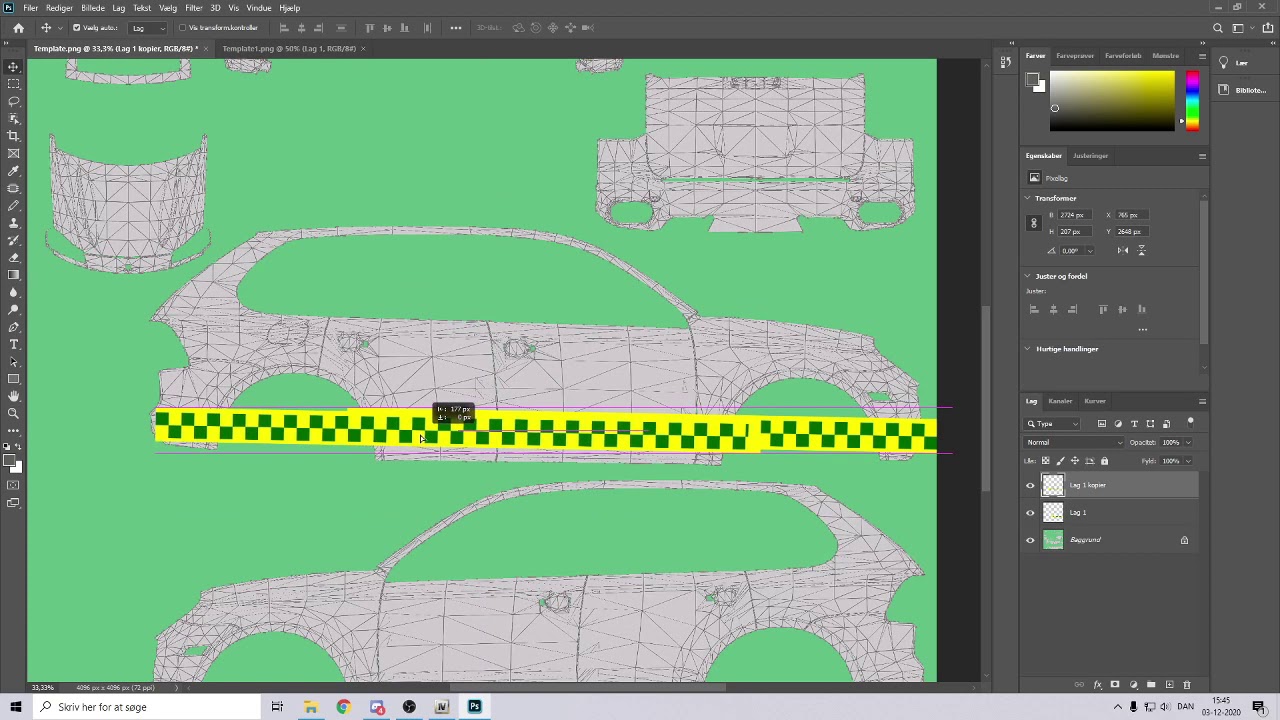Open the Opacitet value dropdown arrow
This screenshot has height=720, width=1280.
(1188, 442)
